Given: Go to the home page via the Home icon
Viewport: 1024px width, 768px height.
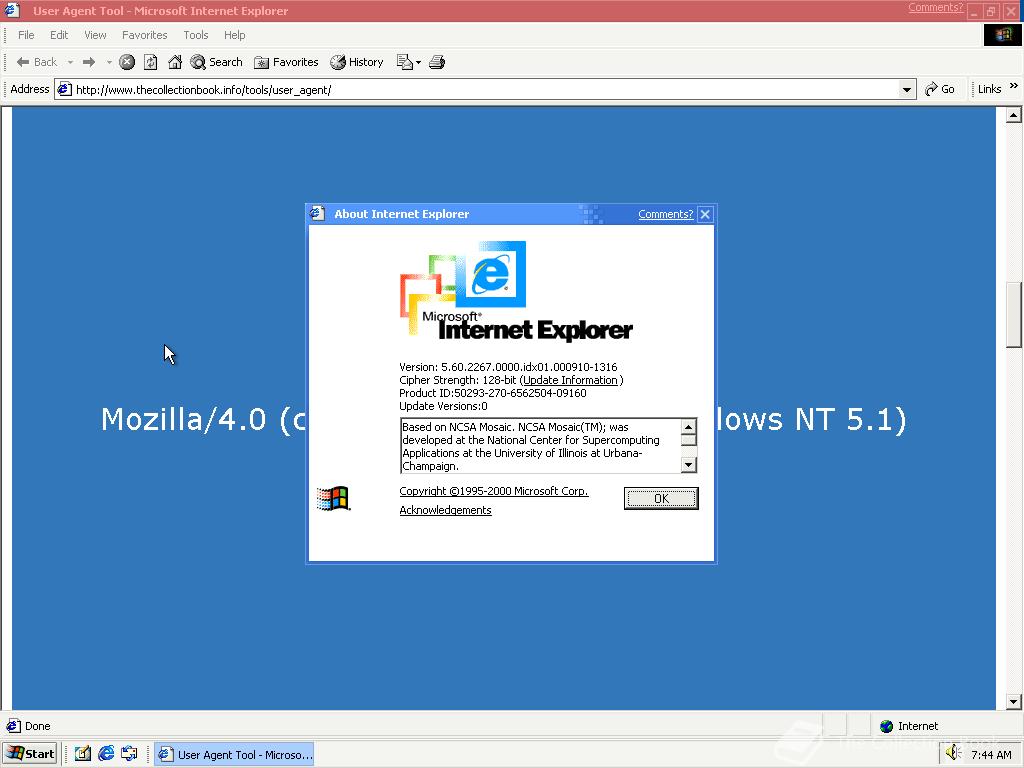Looking at the screenshot, I should (174, 62).
